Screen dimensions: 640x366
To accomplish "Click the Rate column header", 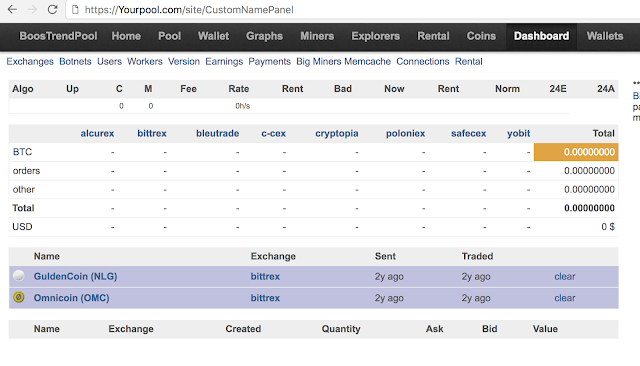I will tap(238, 89).
